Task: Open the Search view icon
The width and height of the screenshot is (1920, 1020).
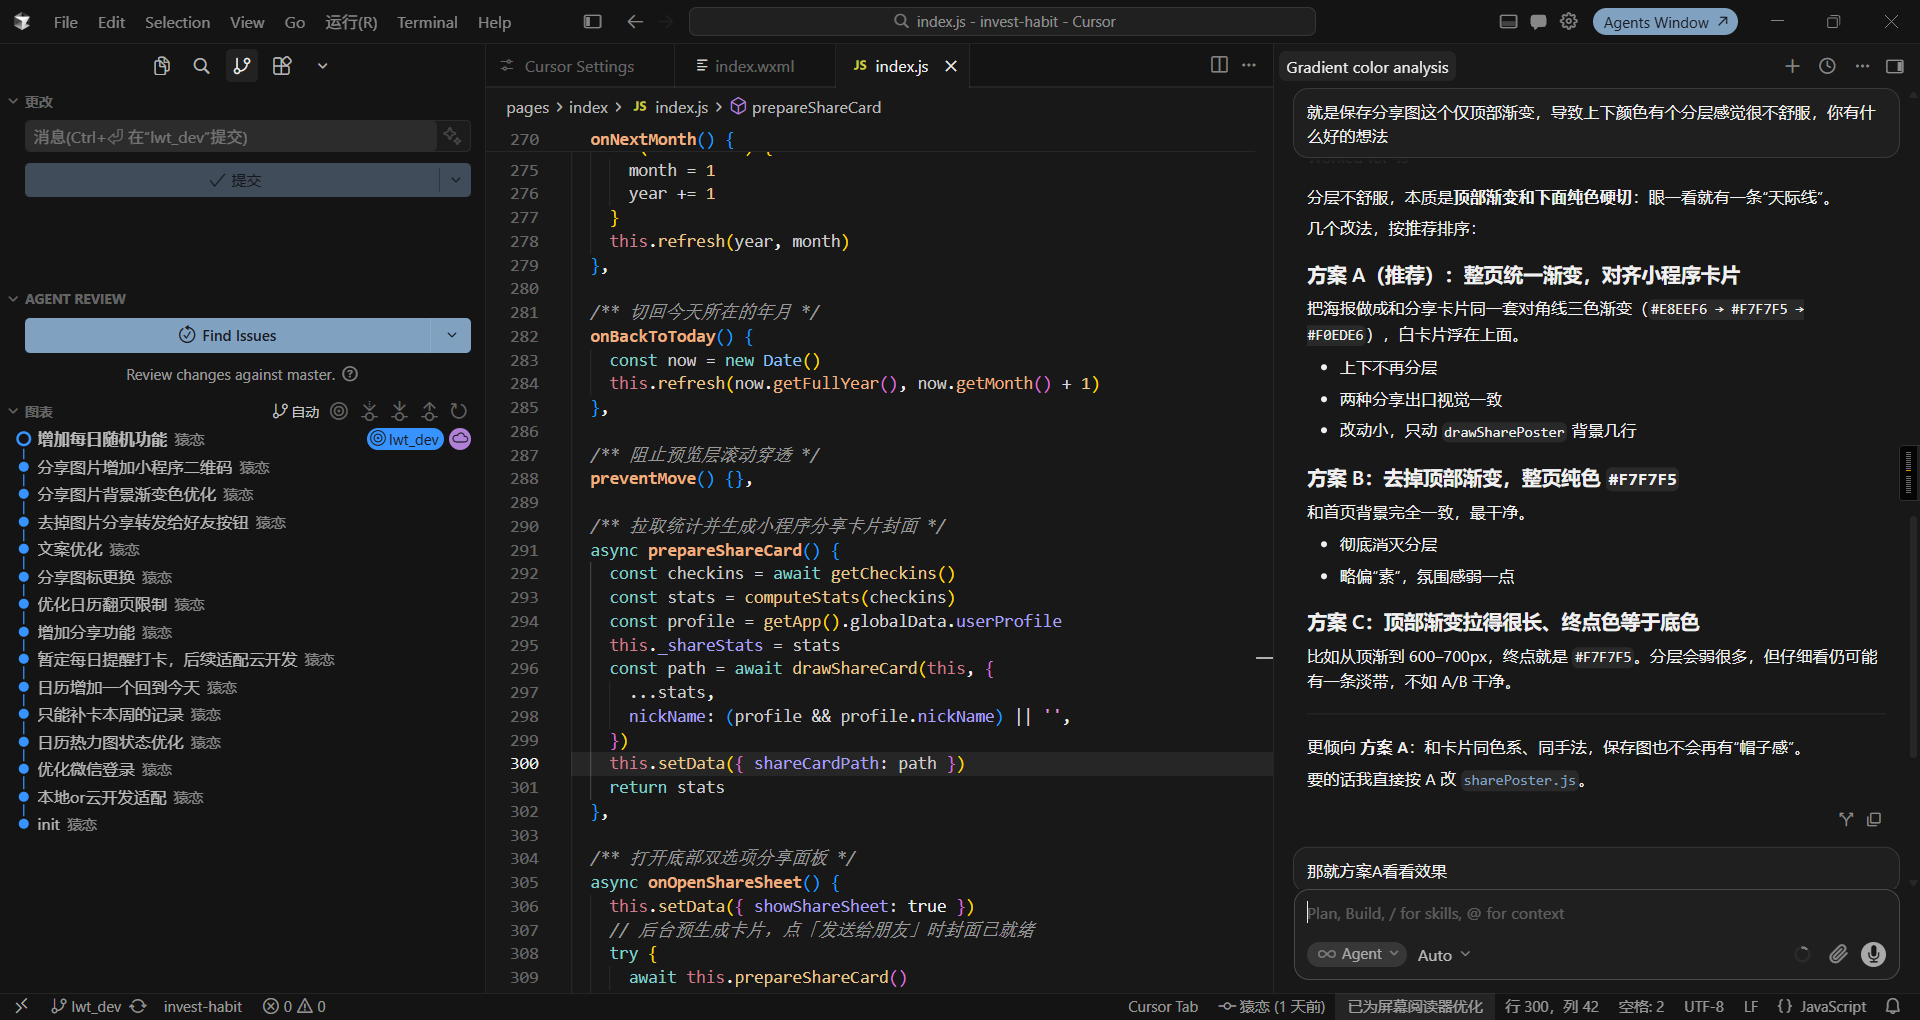Action: [x=201, y=66]
